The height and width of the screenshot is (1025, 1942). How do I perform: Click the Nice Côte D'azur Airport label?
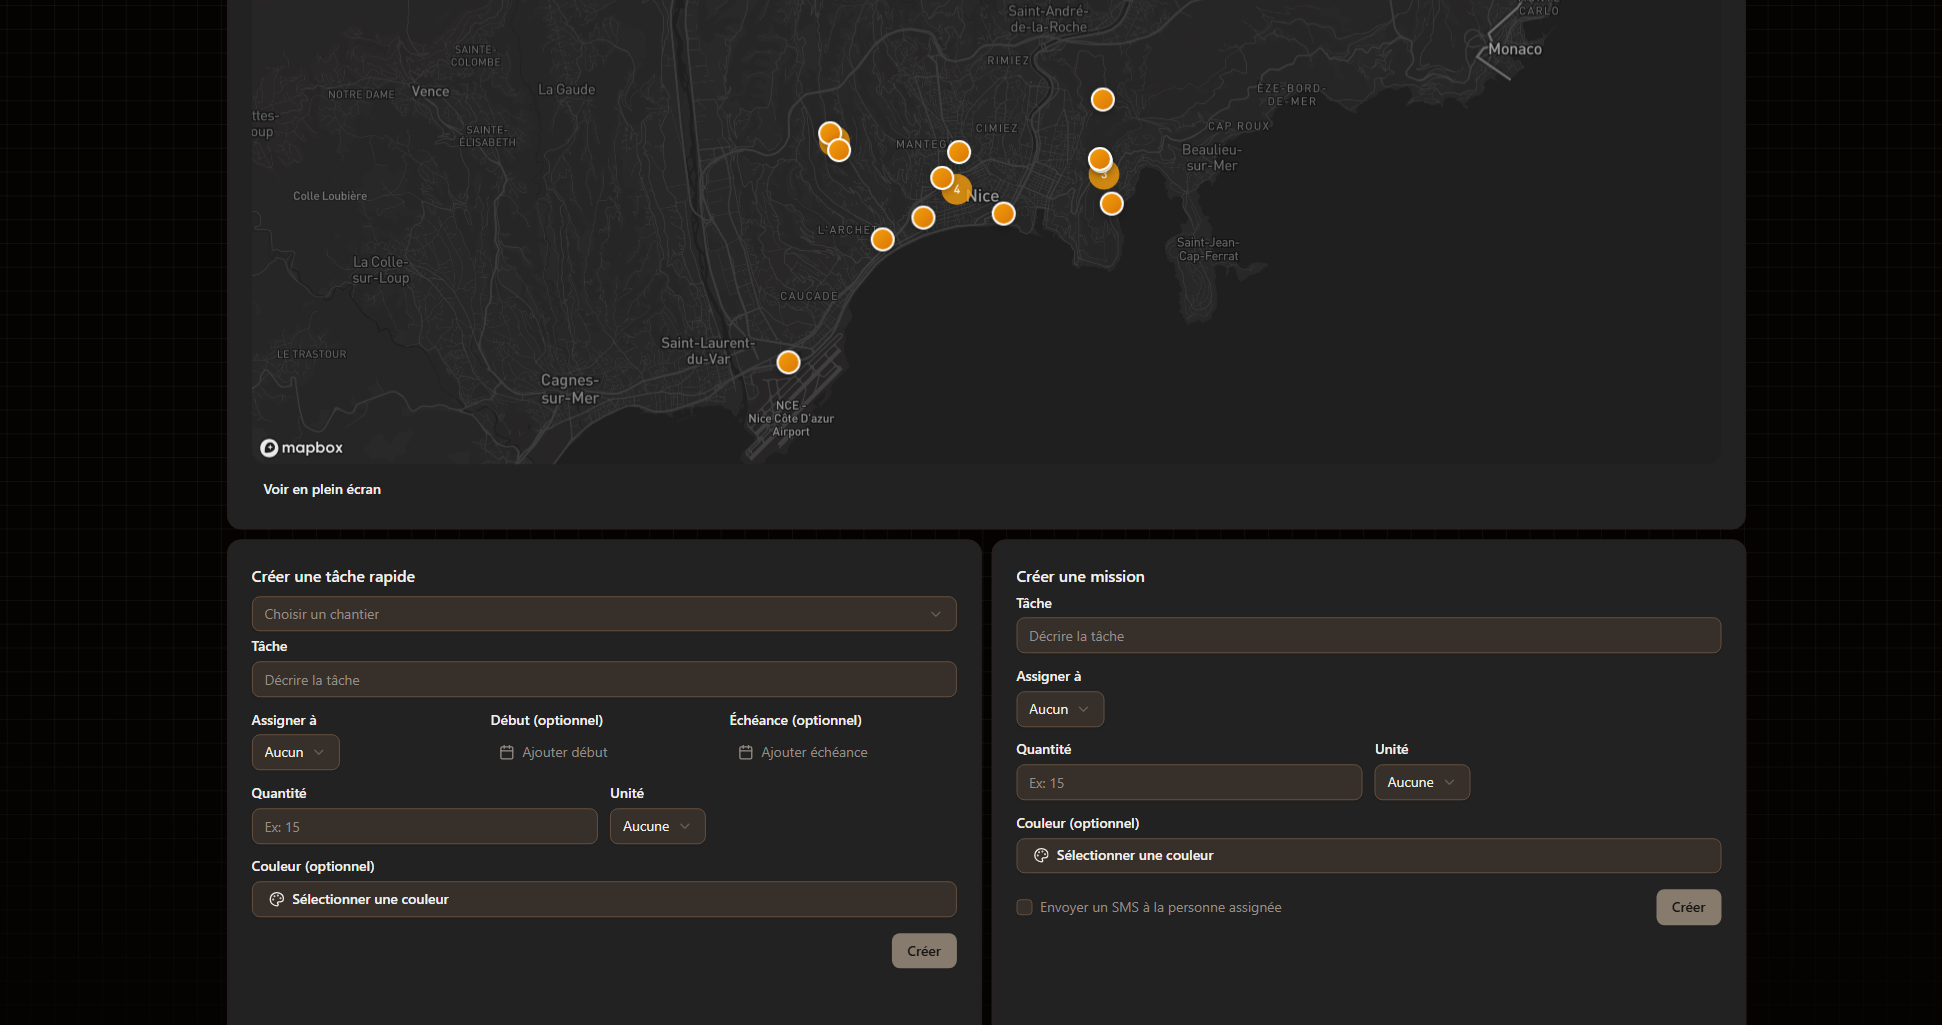pos(791,418)
